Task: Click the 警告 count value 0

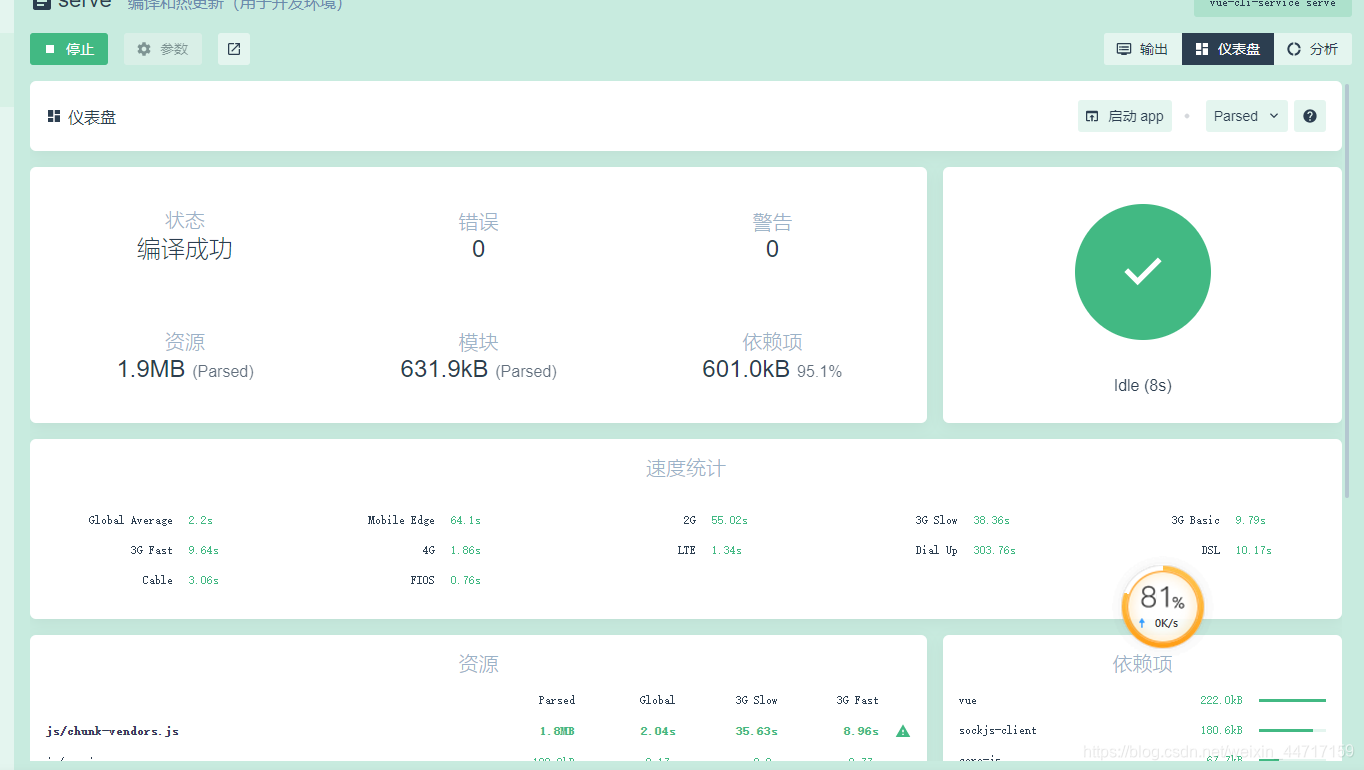Action: pyautogui.click(x=772, y=249)
